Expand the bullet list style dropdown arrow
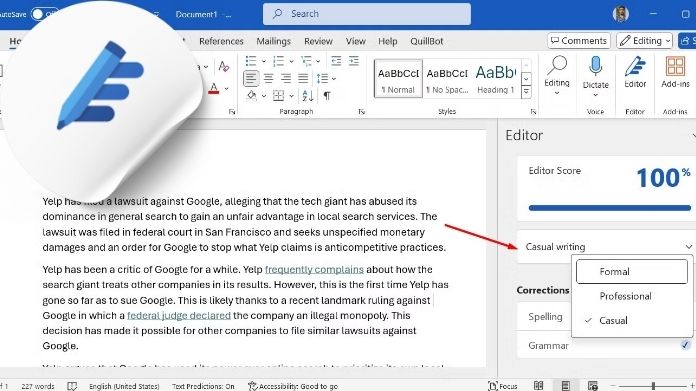696x391 pixels. click(x=264, y=61)
